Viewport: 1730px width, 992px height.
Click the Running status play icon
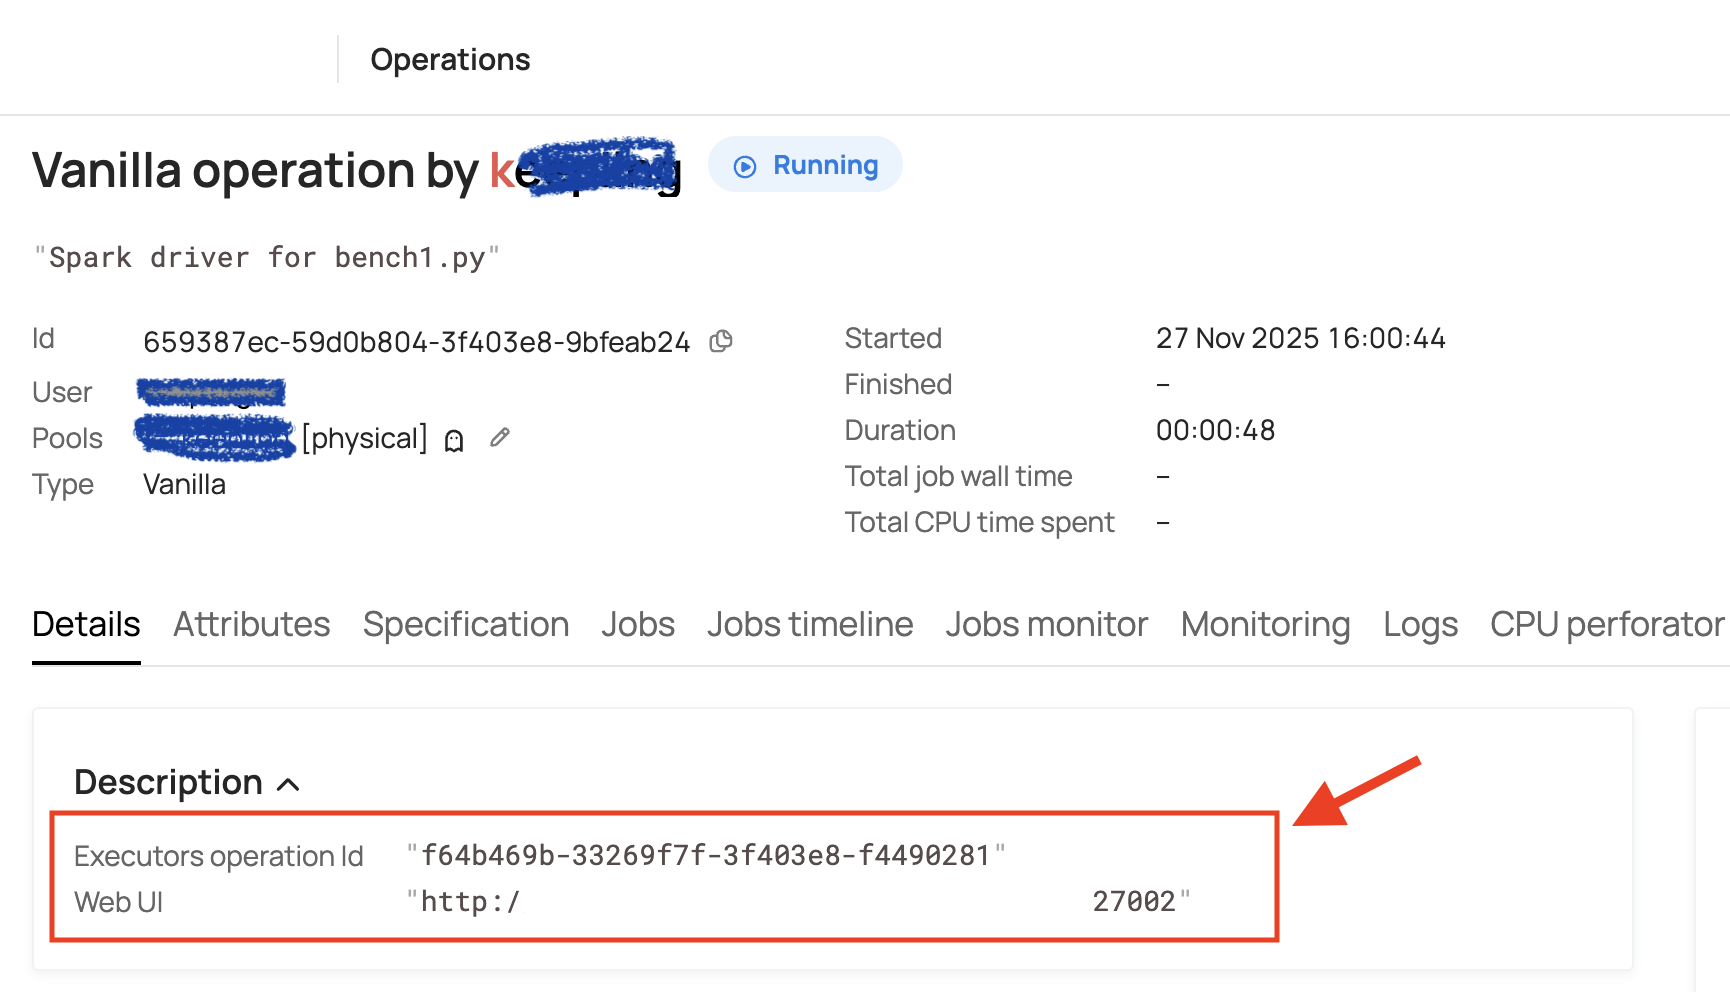click(745, 166)
